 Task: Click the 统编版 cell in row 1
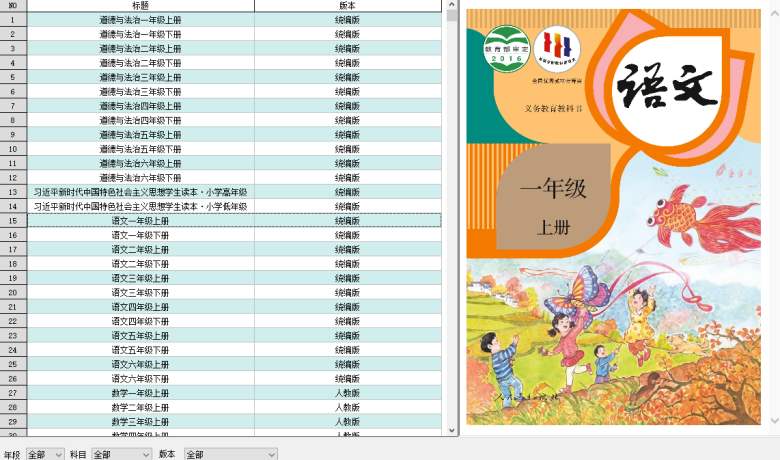348,20
